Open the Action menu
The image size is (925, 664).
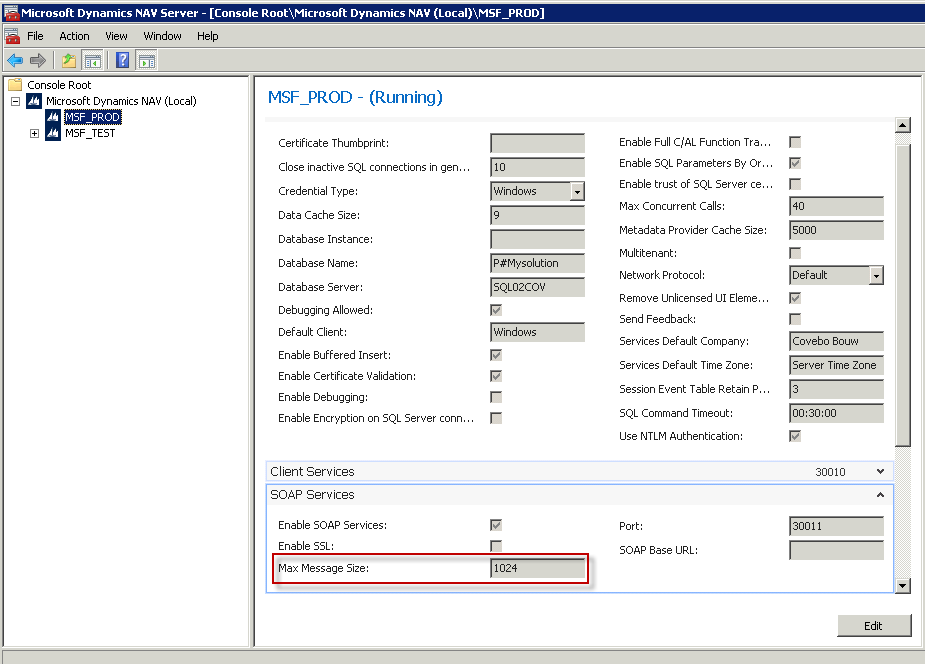point(74,36)
